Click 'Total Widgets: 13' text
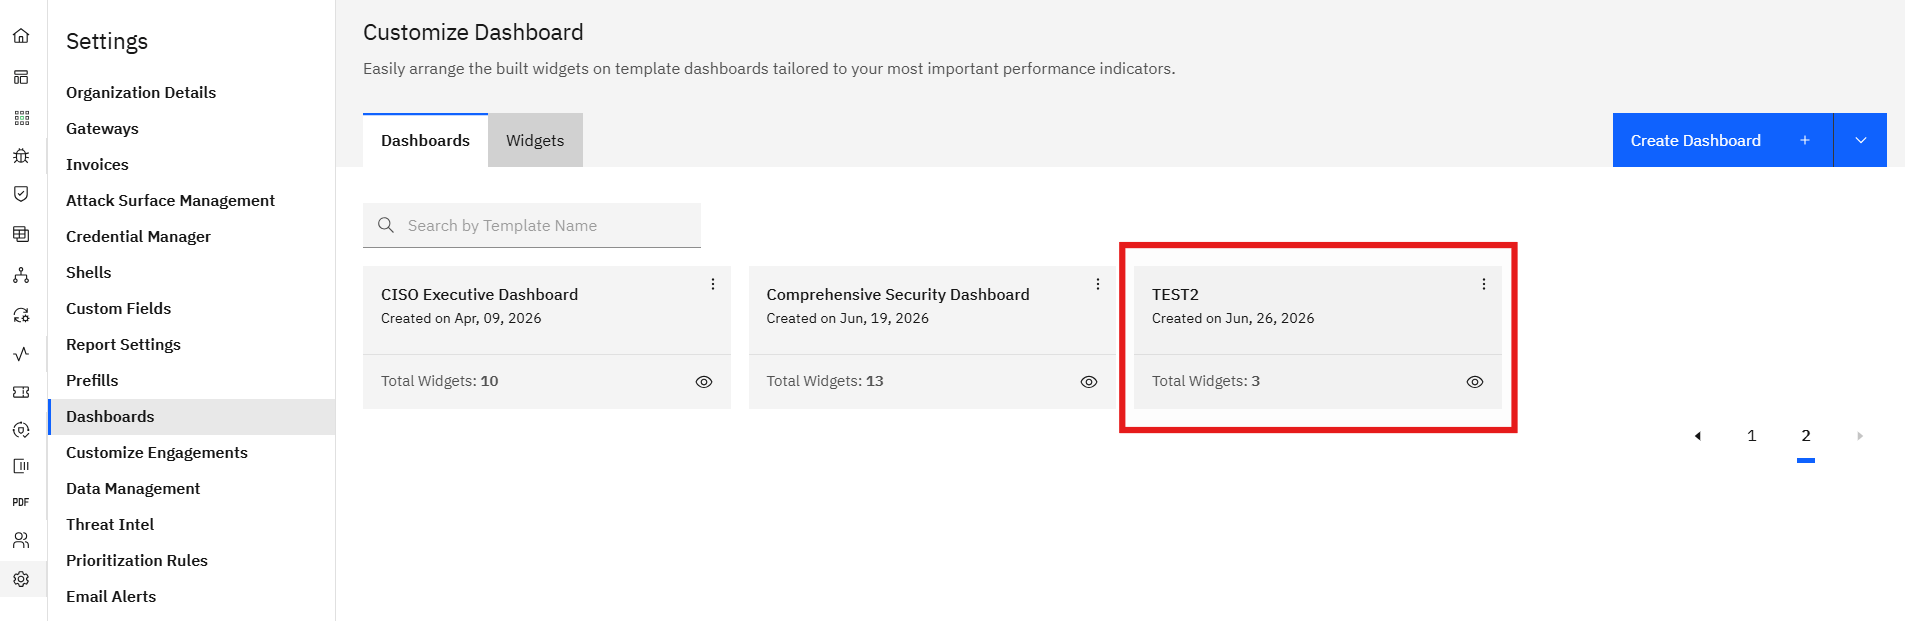 [825, 381]
